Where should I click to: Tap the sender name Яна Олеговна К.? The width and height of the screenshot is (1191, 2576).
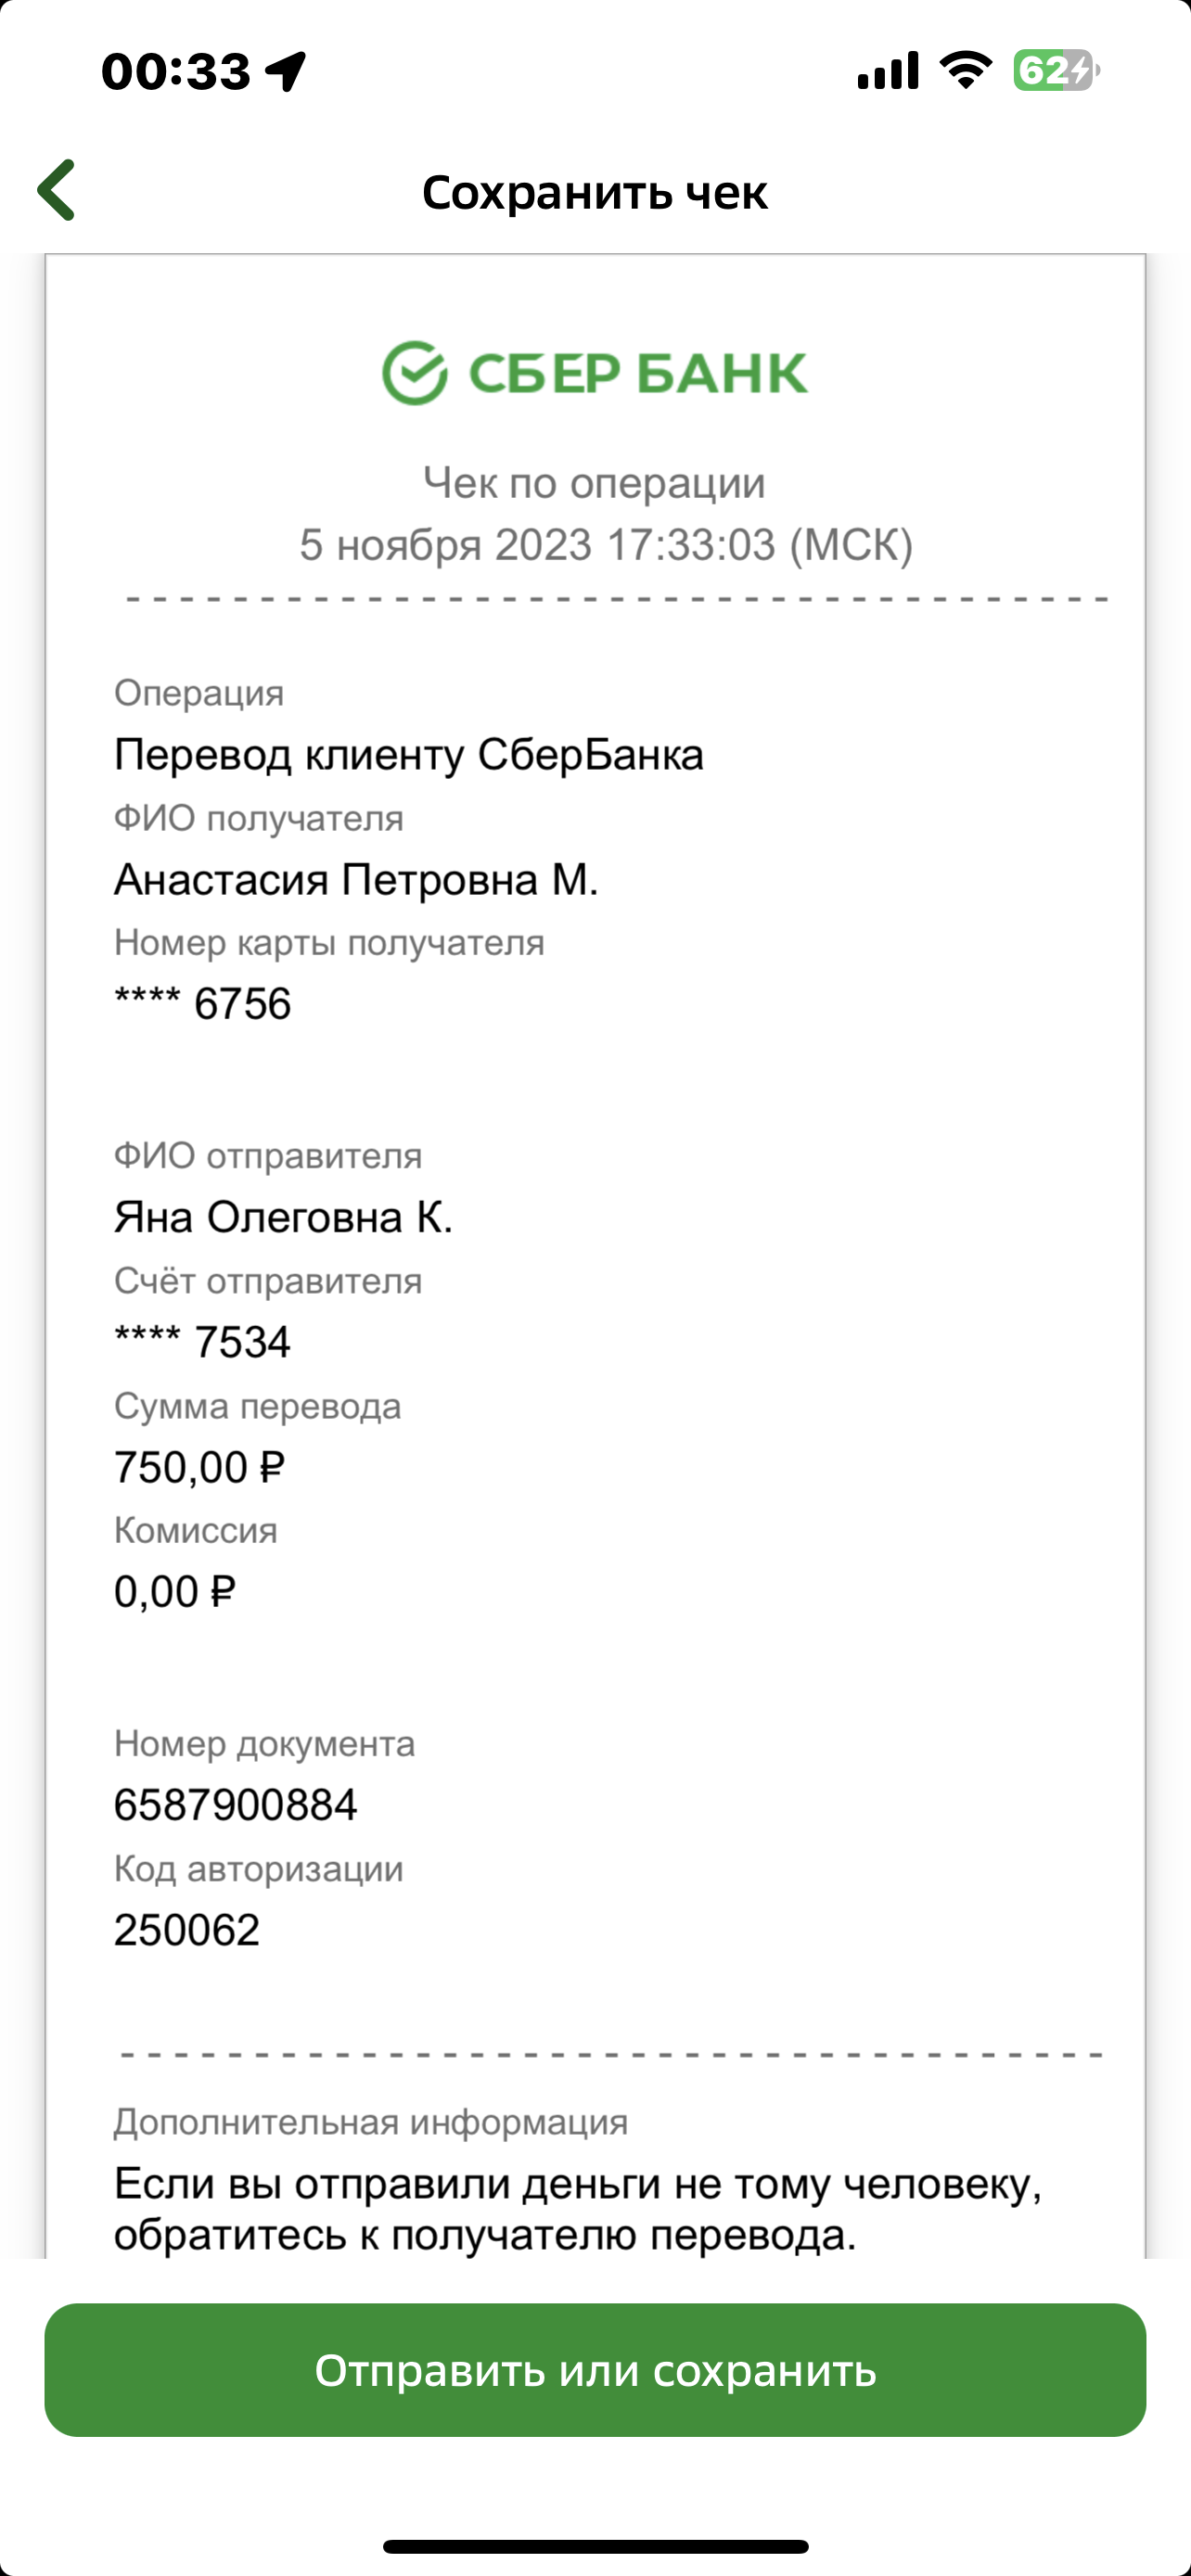point(283,1217)
